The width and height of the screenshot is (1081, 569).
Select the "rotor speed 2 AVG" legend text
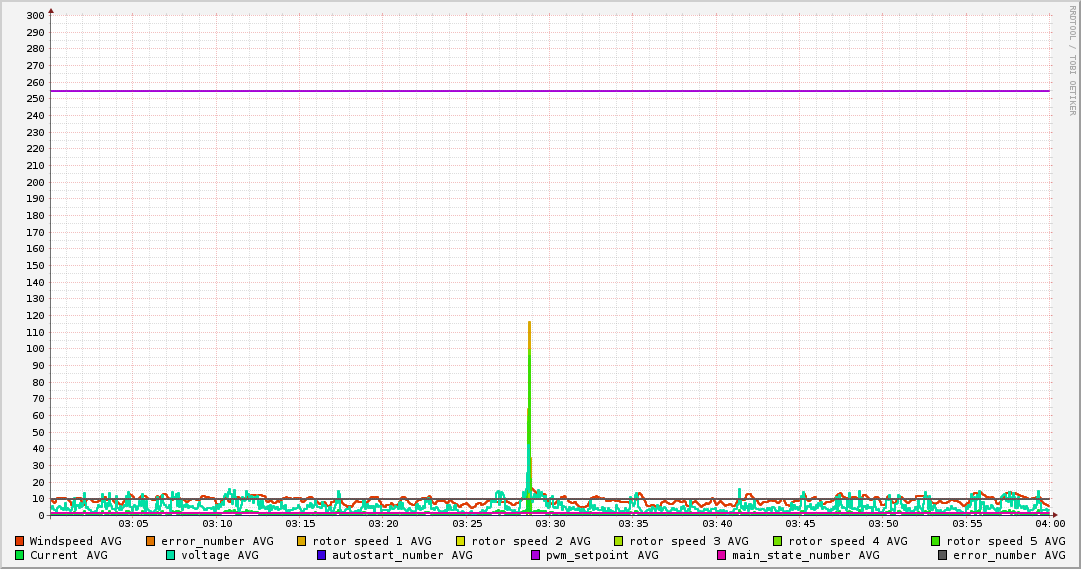pos(531,541)
